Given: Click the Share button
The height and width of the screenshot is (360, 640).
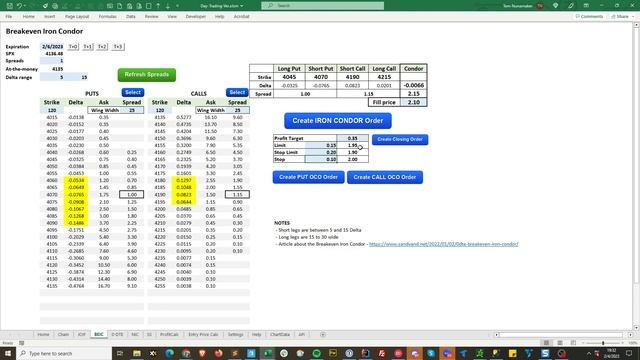Looking at the screenshot, I should (620, 16).
